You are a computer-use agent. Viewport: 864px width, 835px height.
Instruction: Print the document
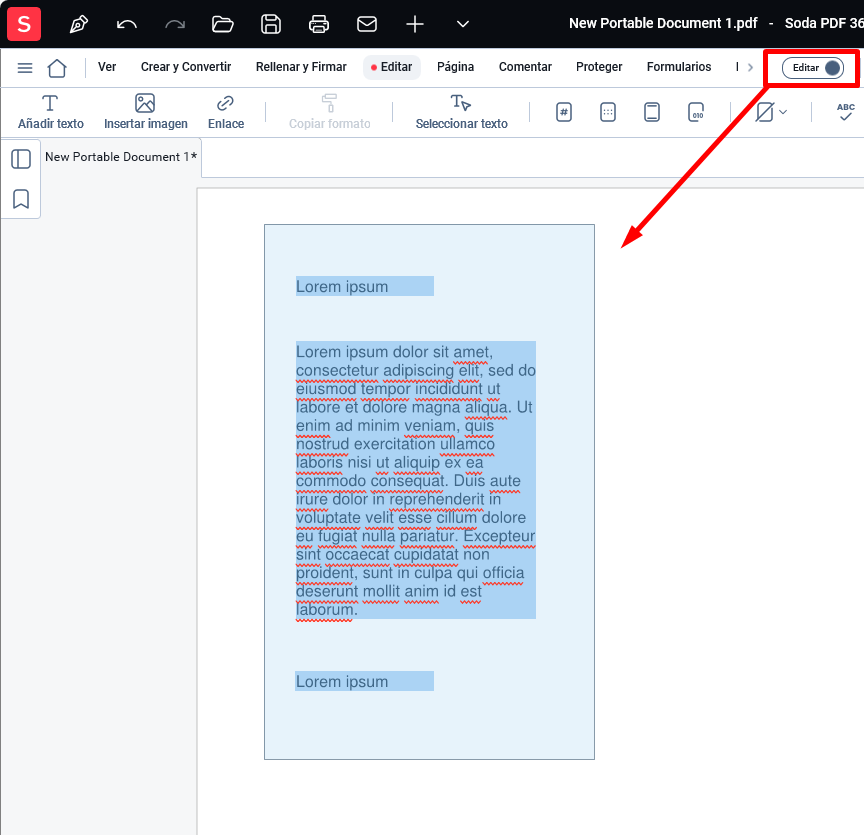[318, 24]
